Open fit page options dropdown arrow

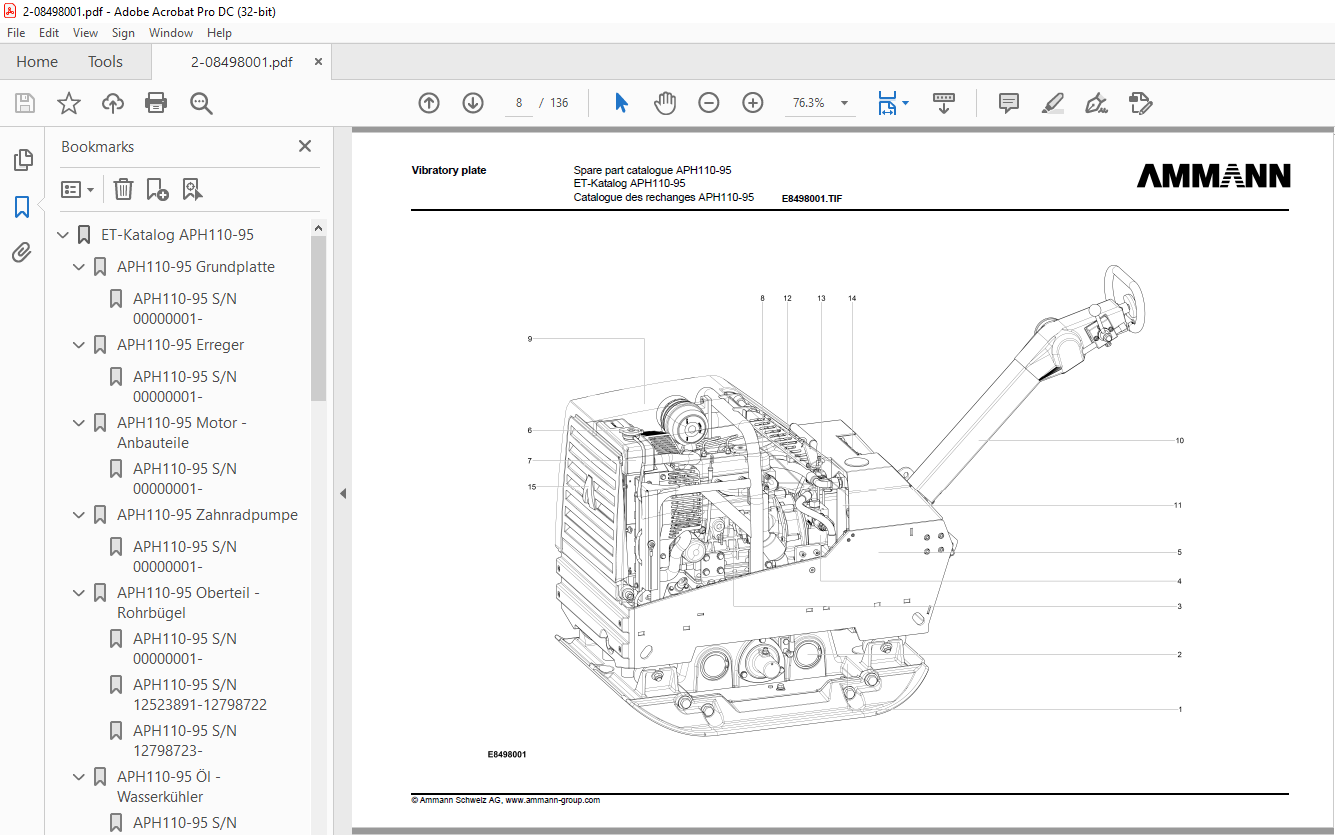[x=906, y=103]
